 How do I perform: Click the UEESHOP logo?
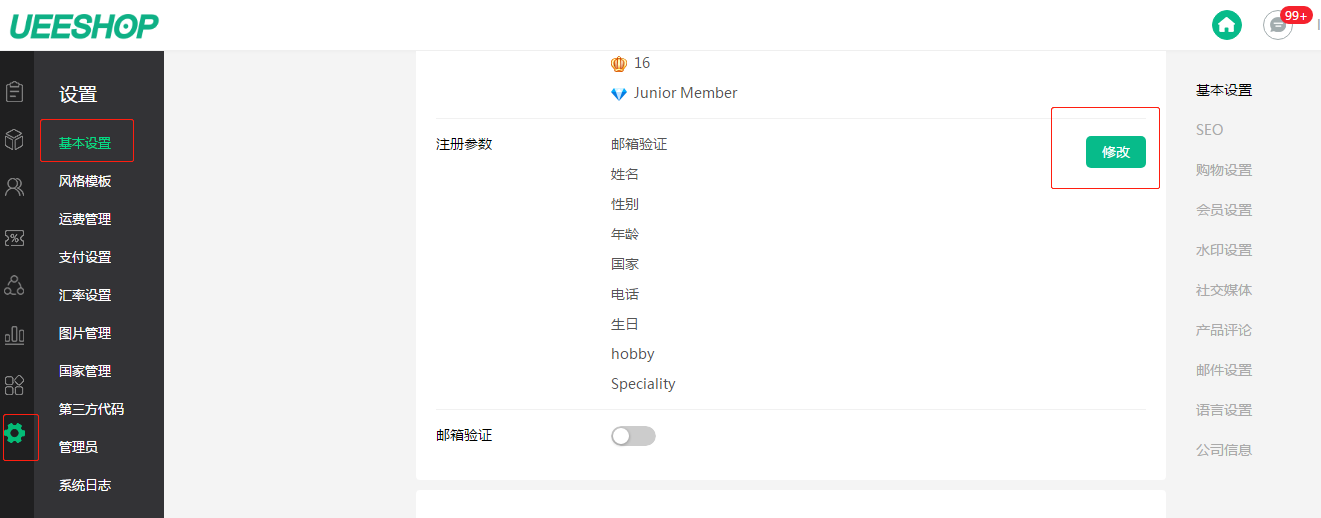tap(84, 26)
